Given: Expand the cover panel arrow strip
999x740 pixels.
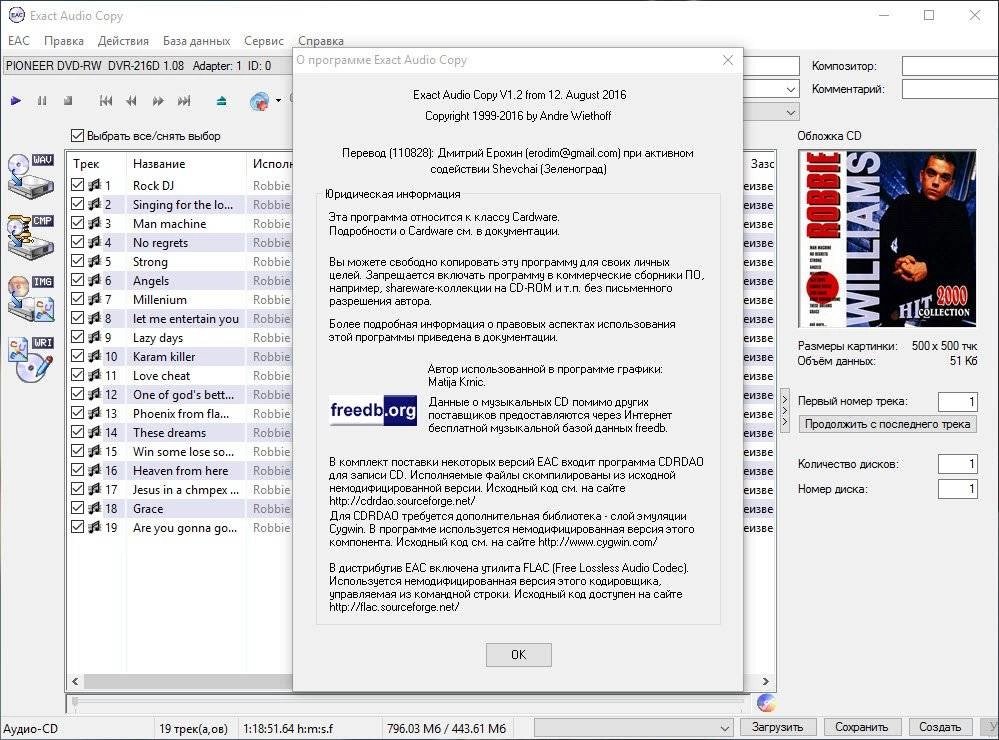Looking at the screenshot, I should click(x=785, y=410).
